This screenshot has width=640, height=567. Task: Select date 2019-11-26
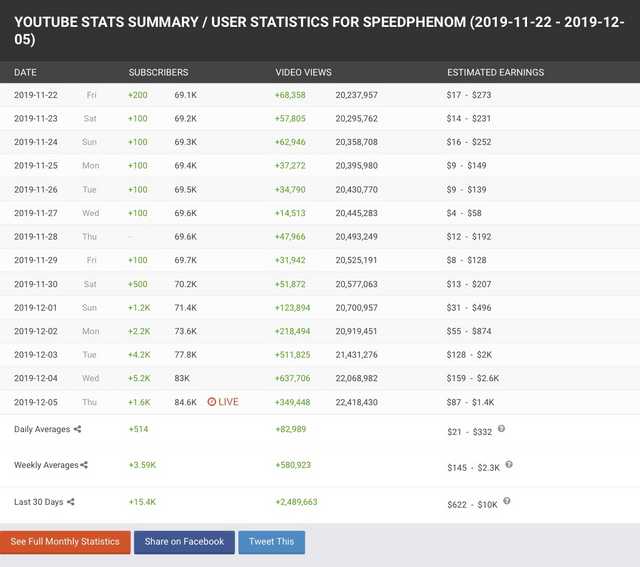[36, 190]
